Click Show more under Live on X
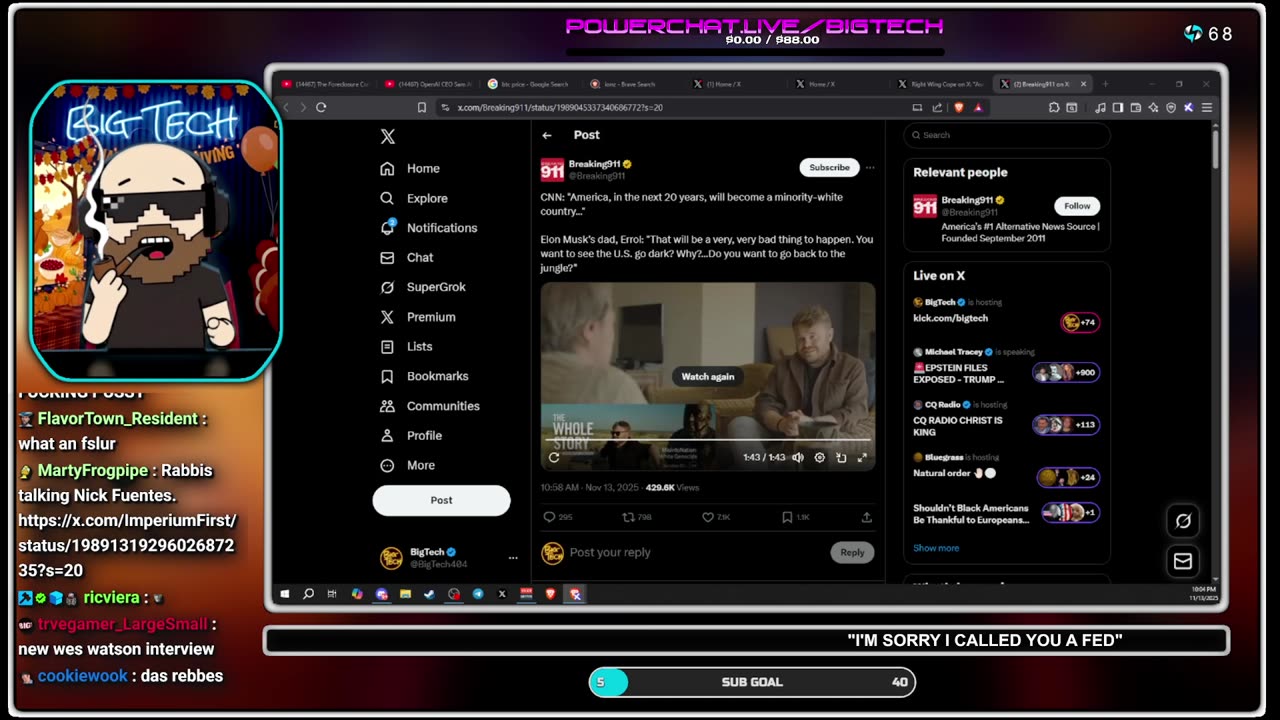The image size is (1280, 720). tap(936, 548)
